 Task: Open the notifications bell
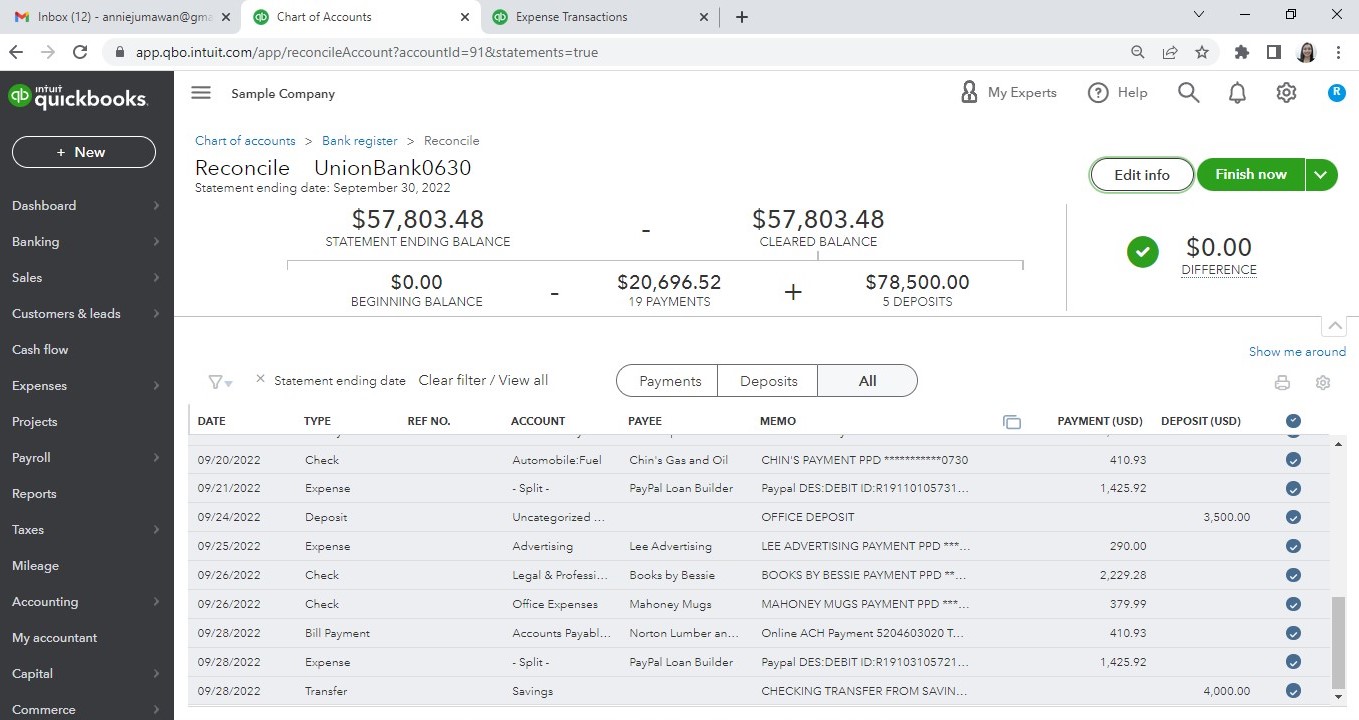(x=1237, y=93)
